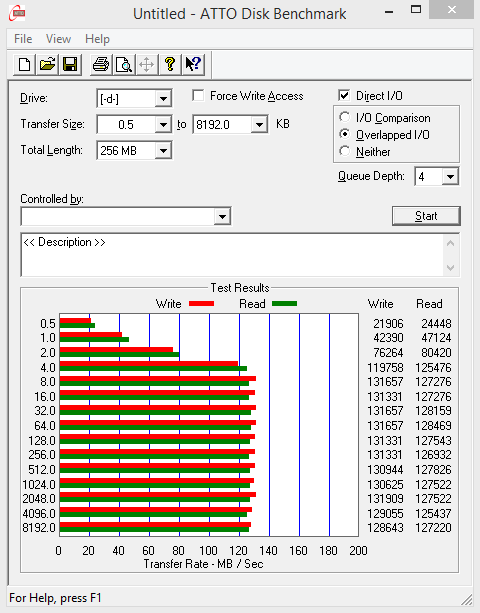This screenshot has height=613, width=480.
Task: Enable the Force Write Access checkbox
Action: (x=198, y=95)
